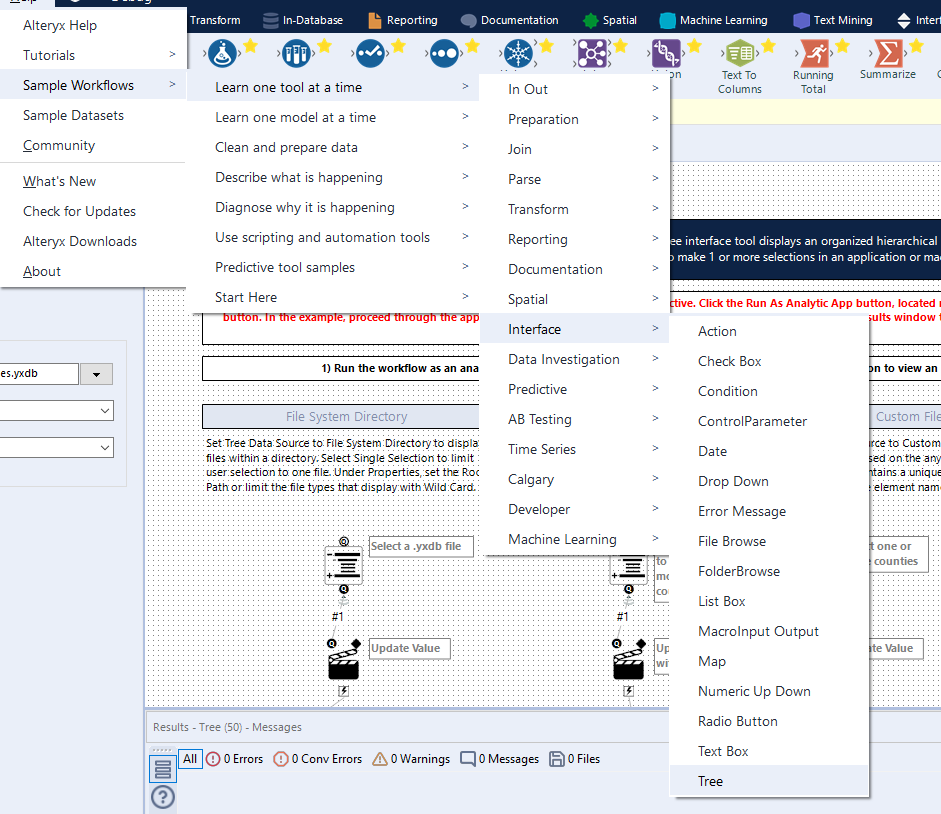Expand the Tutorials submenu
Screen dimensions: 941x814
click(93, 55)
